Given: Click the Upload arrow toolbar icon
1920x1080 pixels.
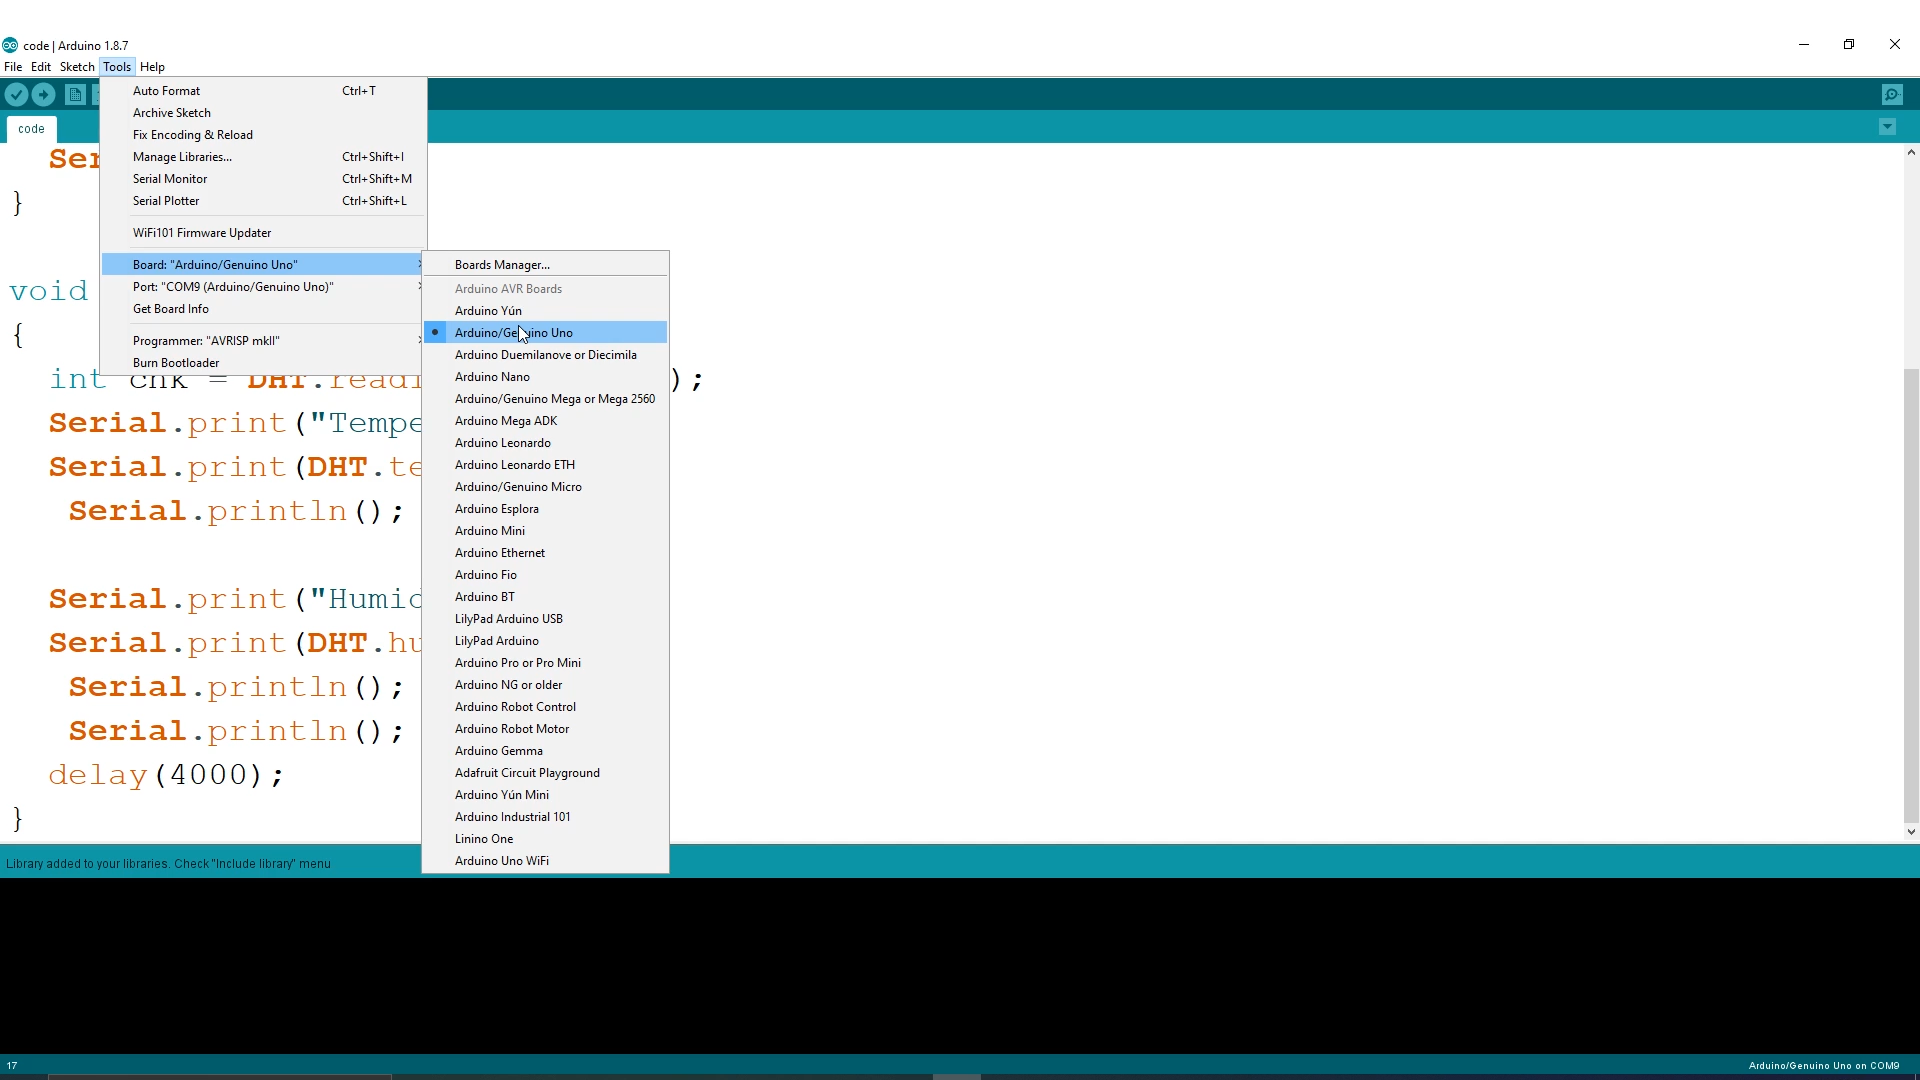Looking at the screenshot, I should (43, 94).
